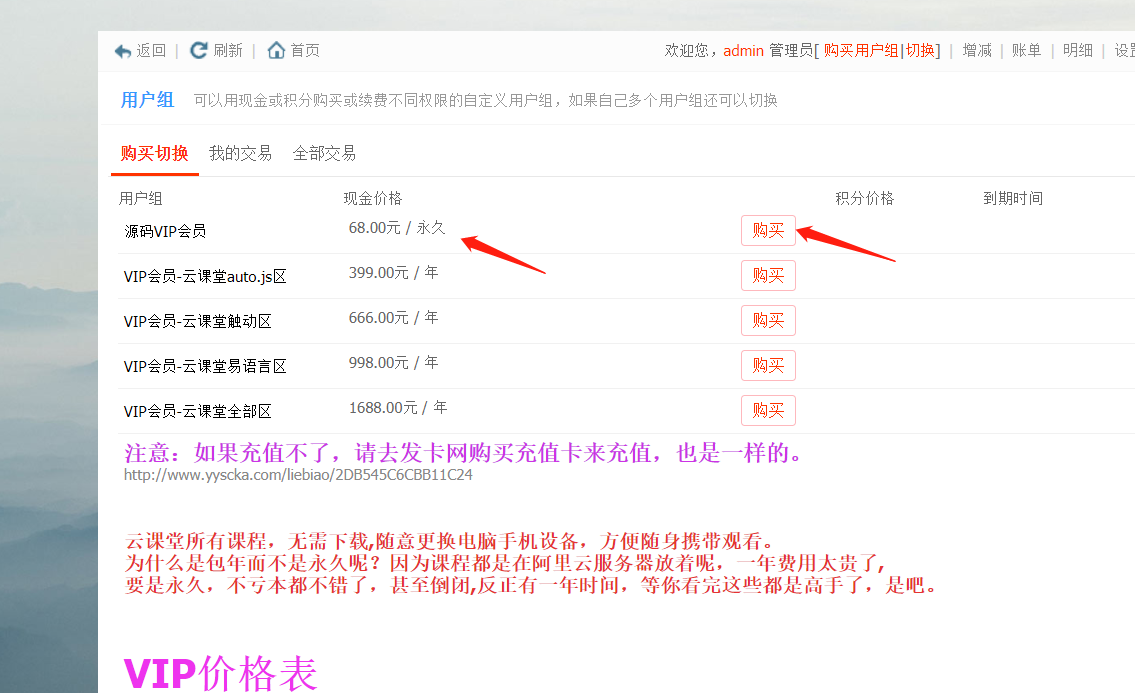Click 源码VIP会员 row name
This screenshot has width=1135, height=693.
click(165, 231)
